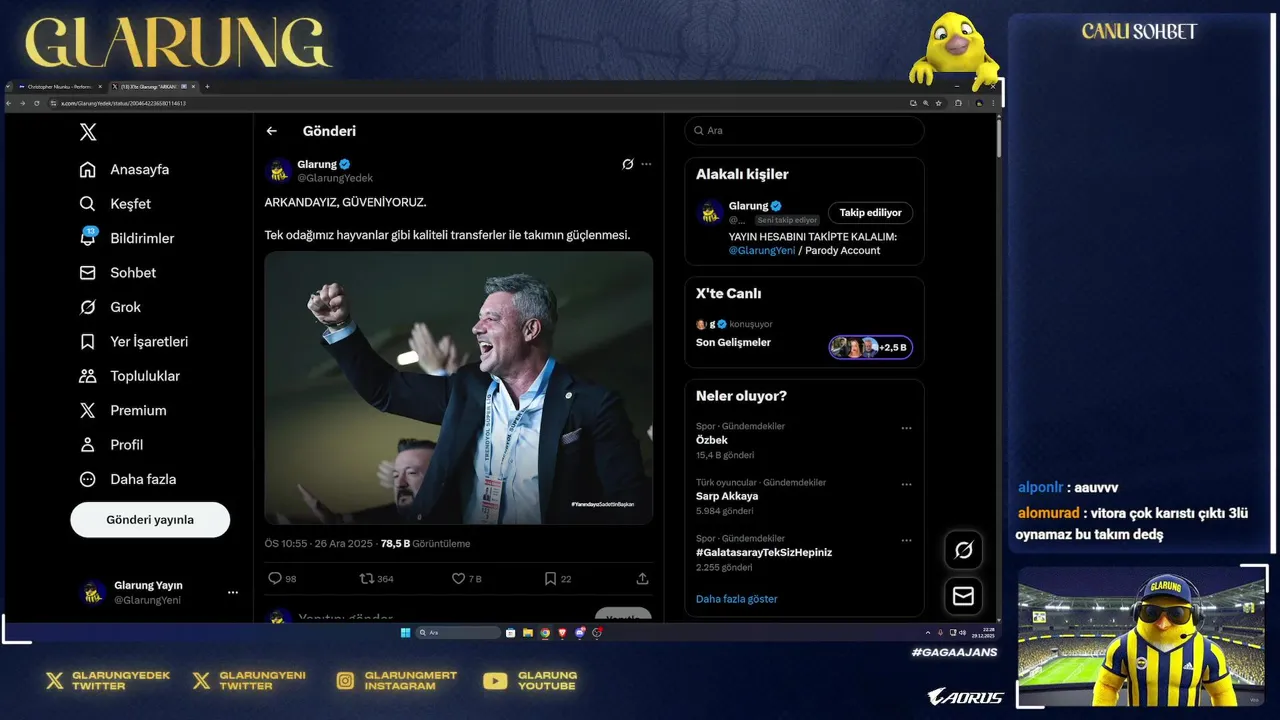Focus the Ara search field on X
The image size is (1280, 720).
(804, 131)
